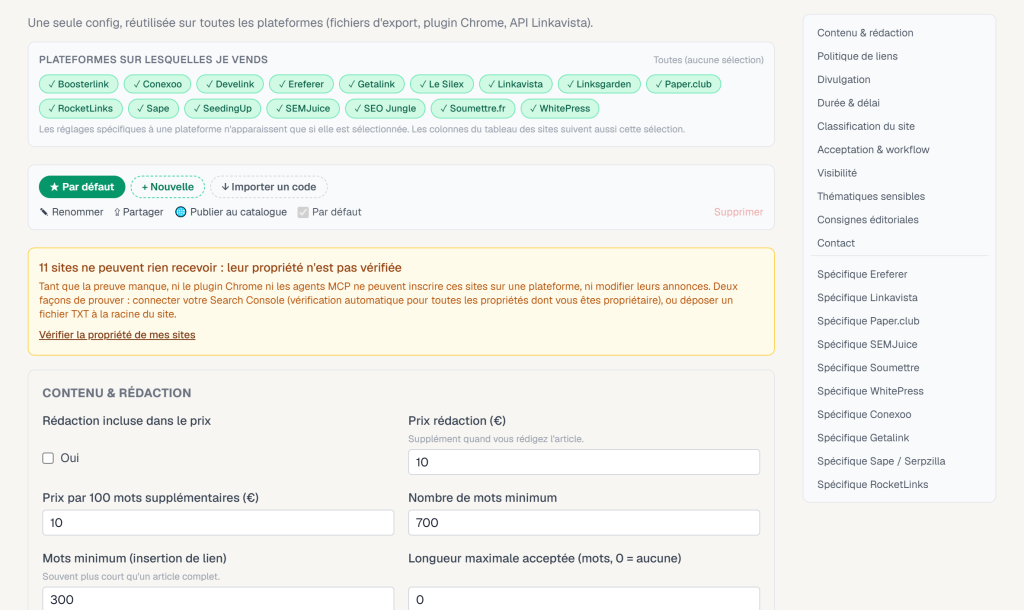
Task: Click the Toutes (aucune sélection) text
Action: coord(708,60)
